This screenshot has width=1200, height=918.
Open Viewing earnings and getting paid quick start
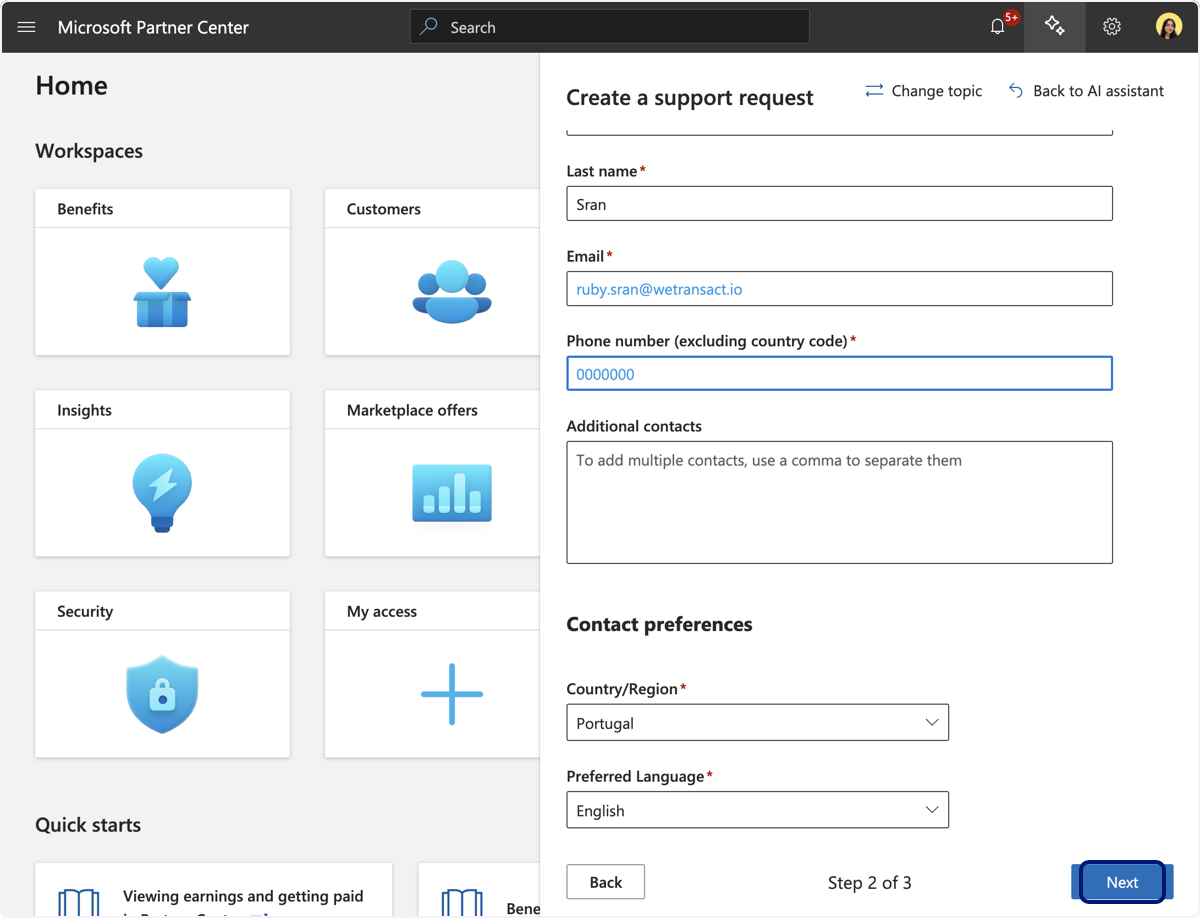(243, 896)
